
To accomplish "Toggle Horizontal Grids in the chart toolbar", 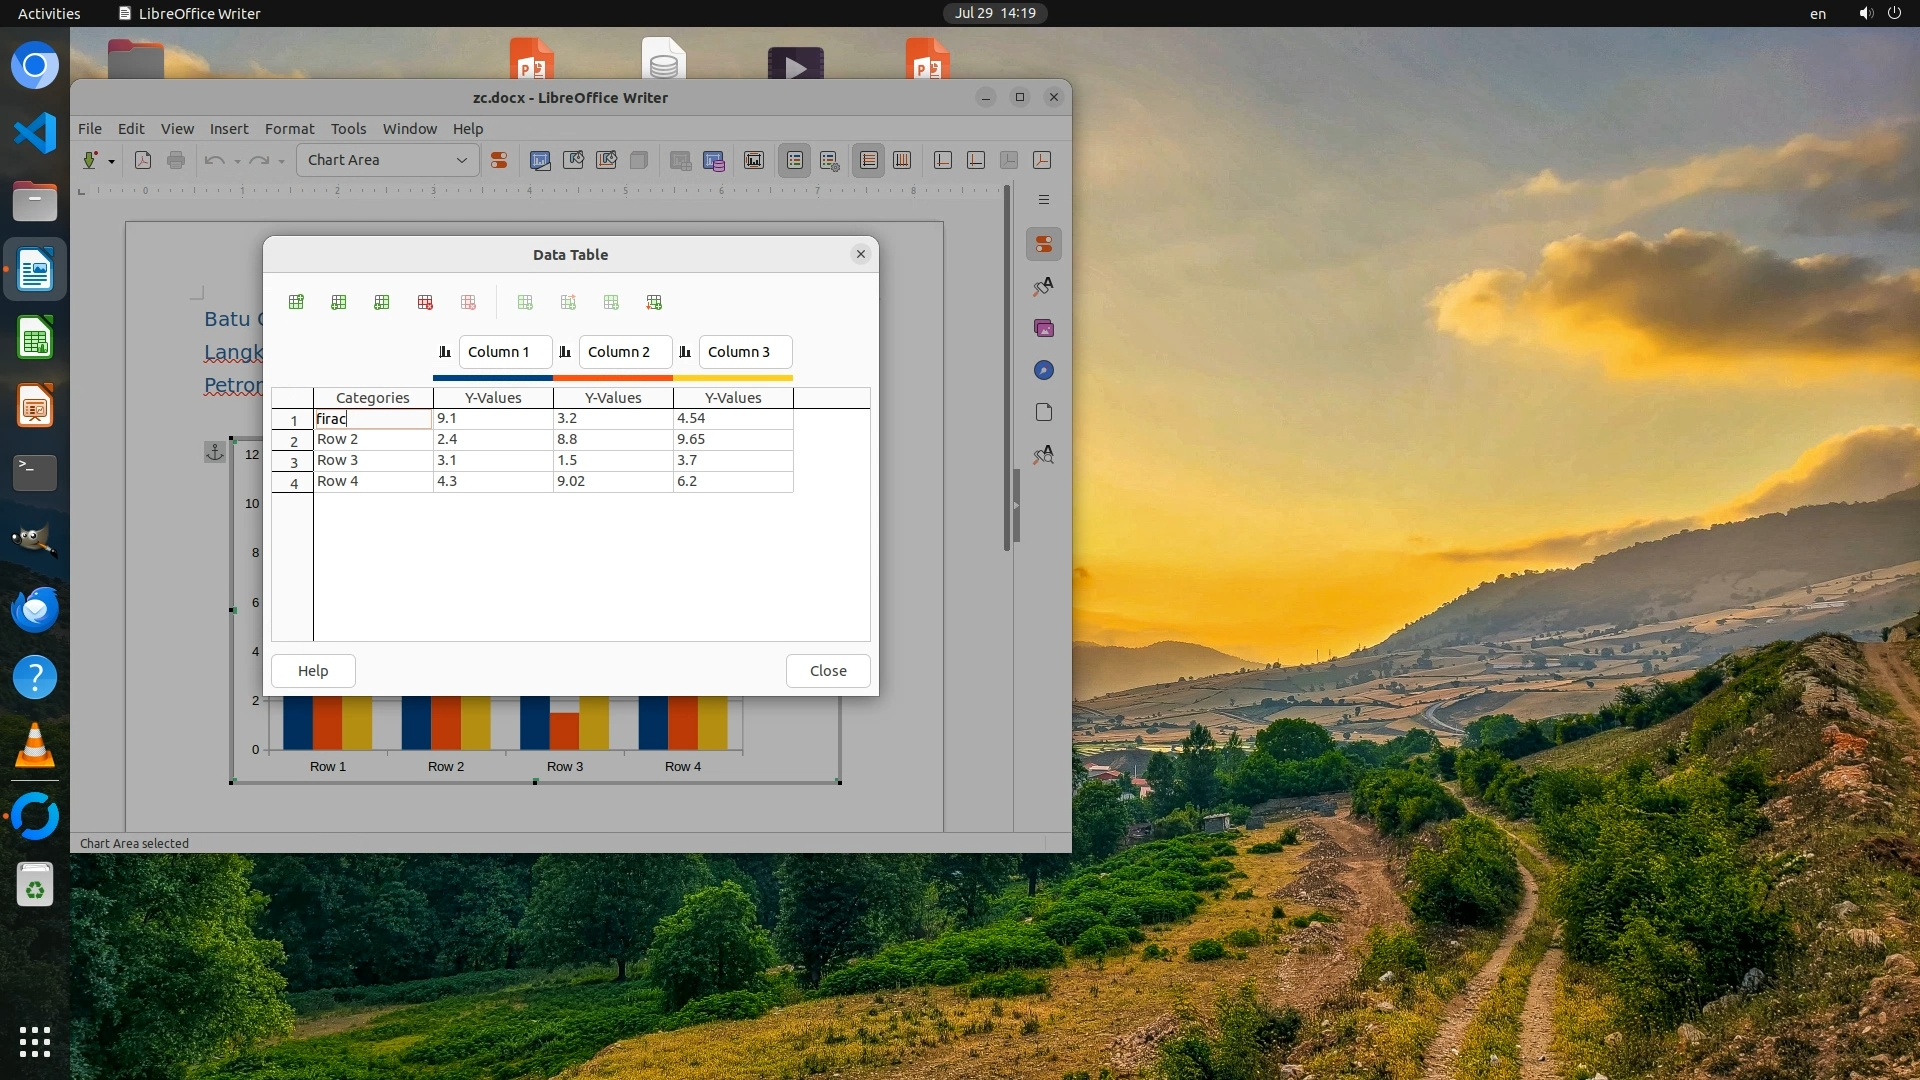I will pos(869,160).
